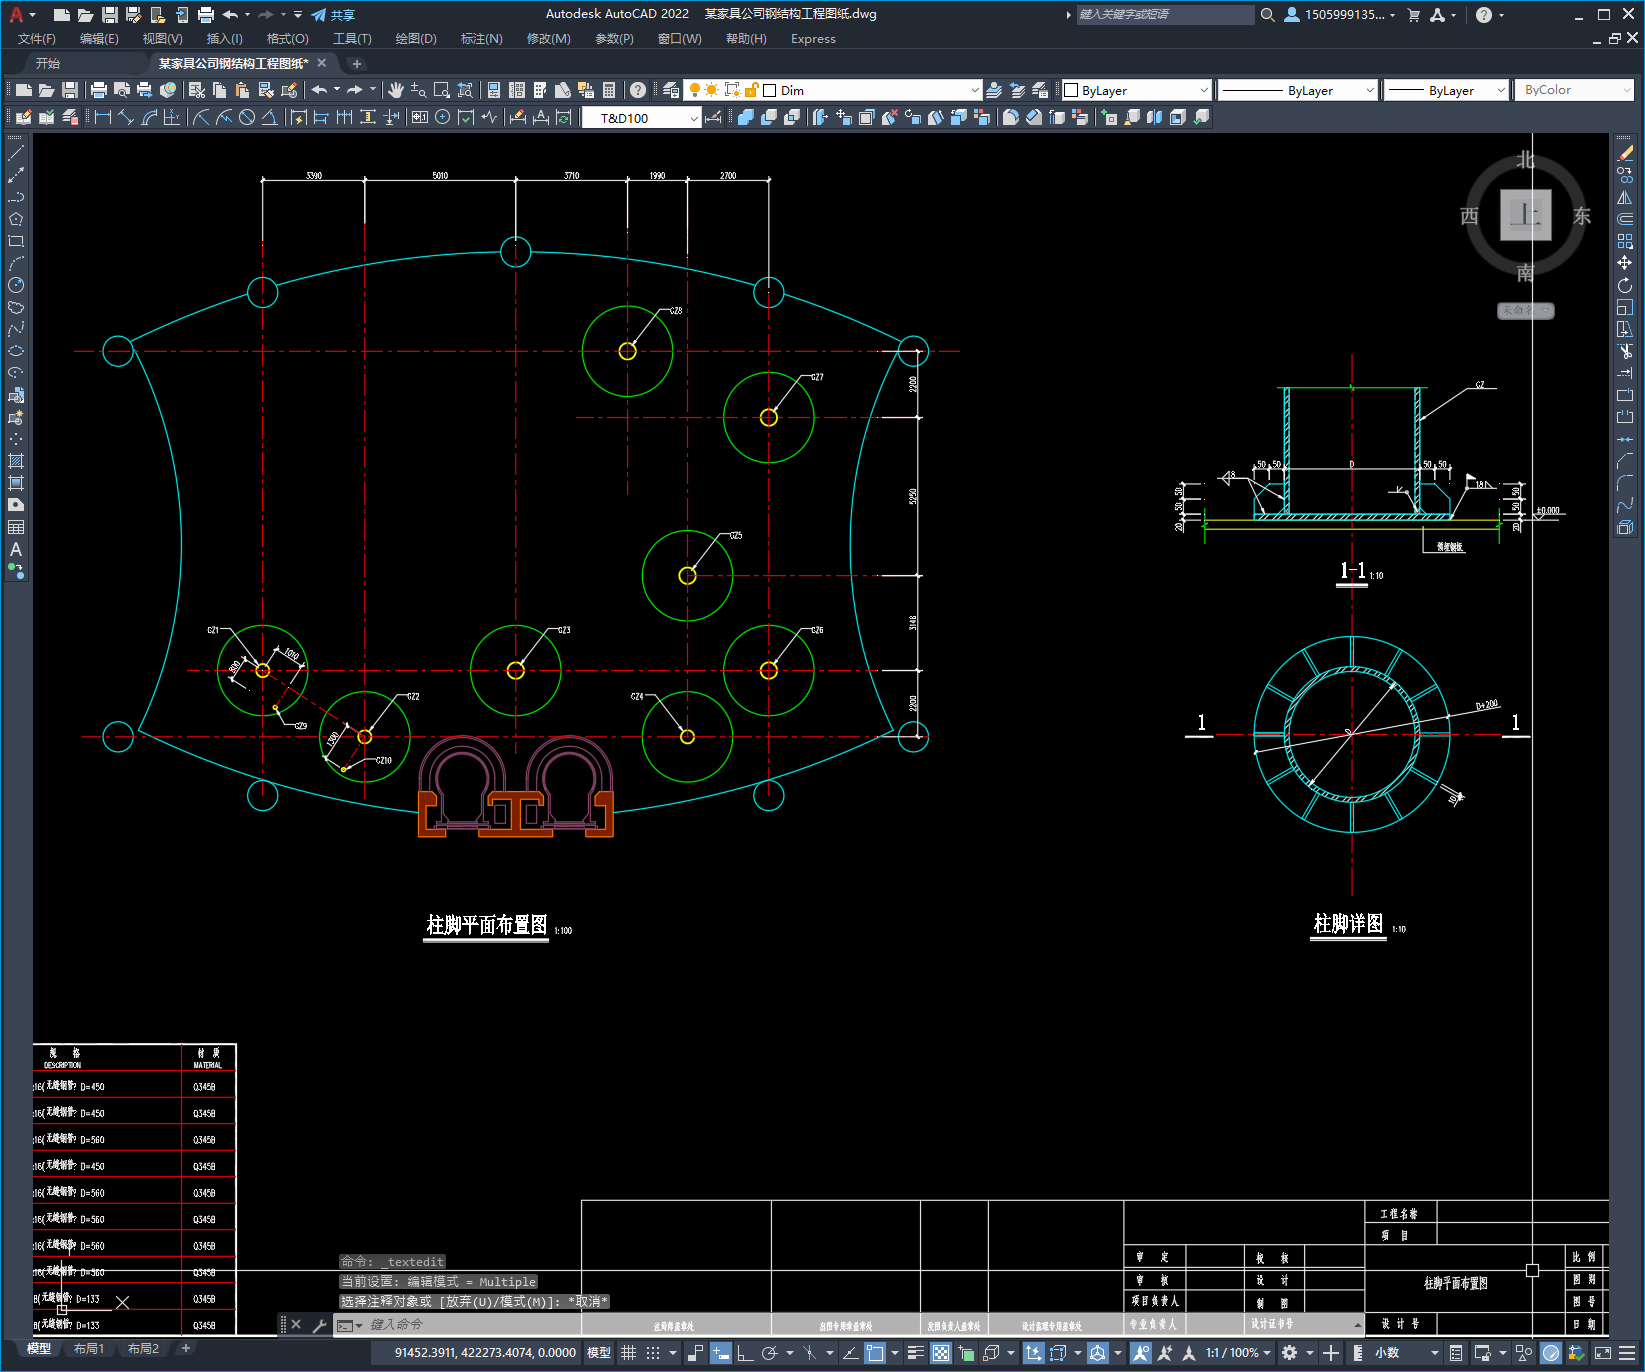Screen dimensions: 1645x1372
Task: Open the 文件(F) menu
Action: [x=37, y=39]
